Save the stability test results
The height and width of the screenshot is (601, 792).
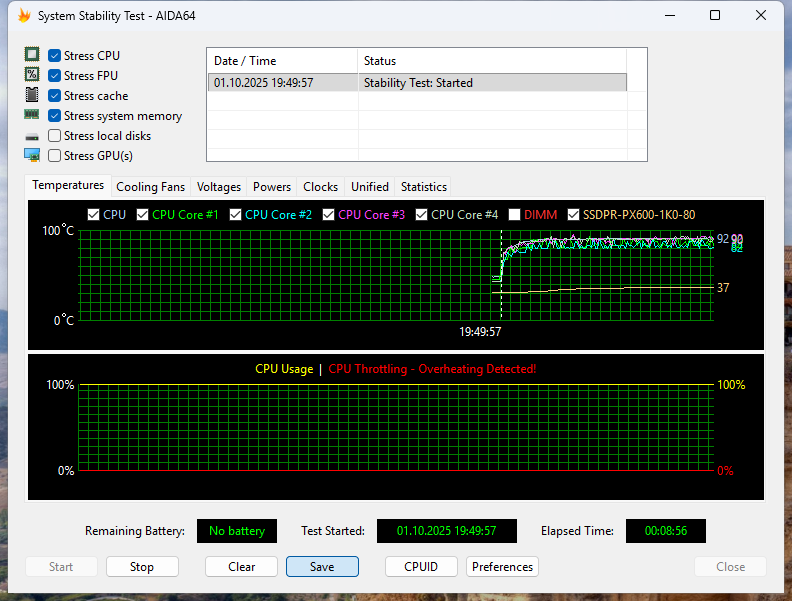322,567
